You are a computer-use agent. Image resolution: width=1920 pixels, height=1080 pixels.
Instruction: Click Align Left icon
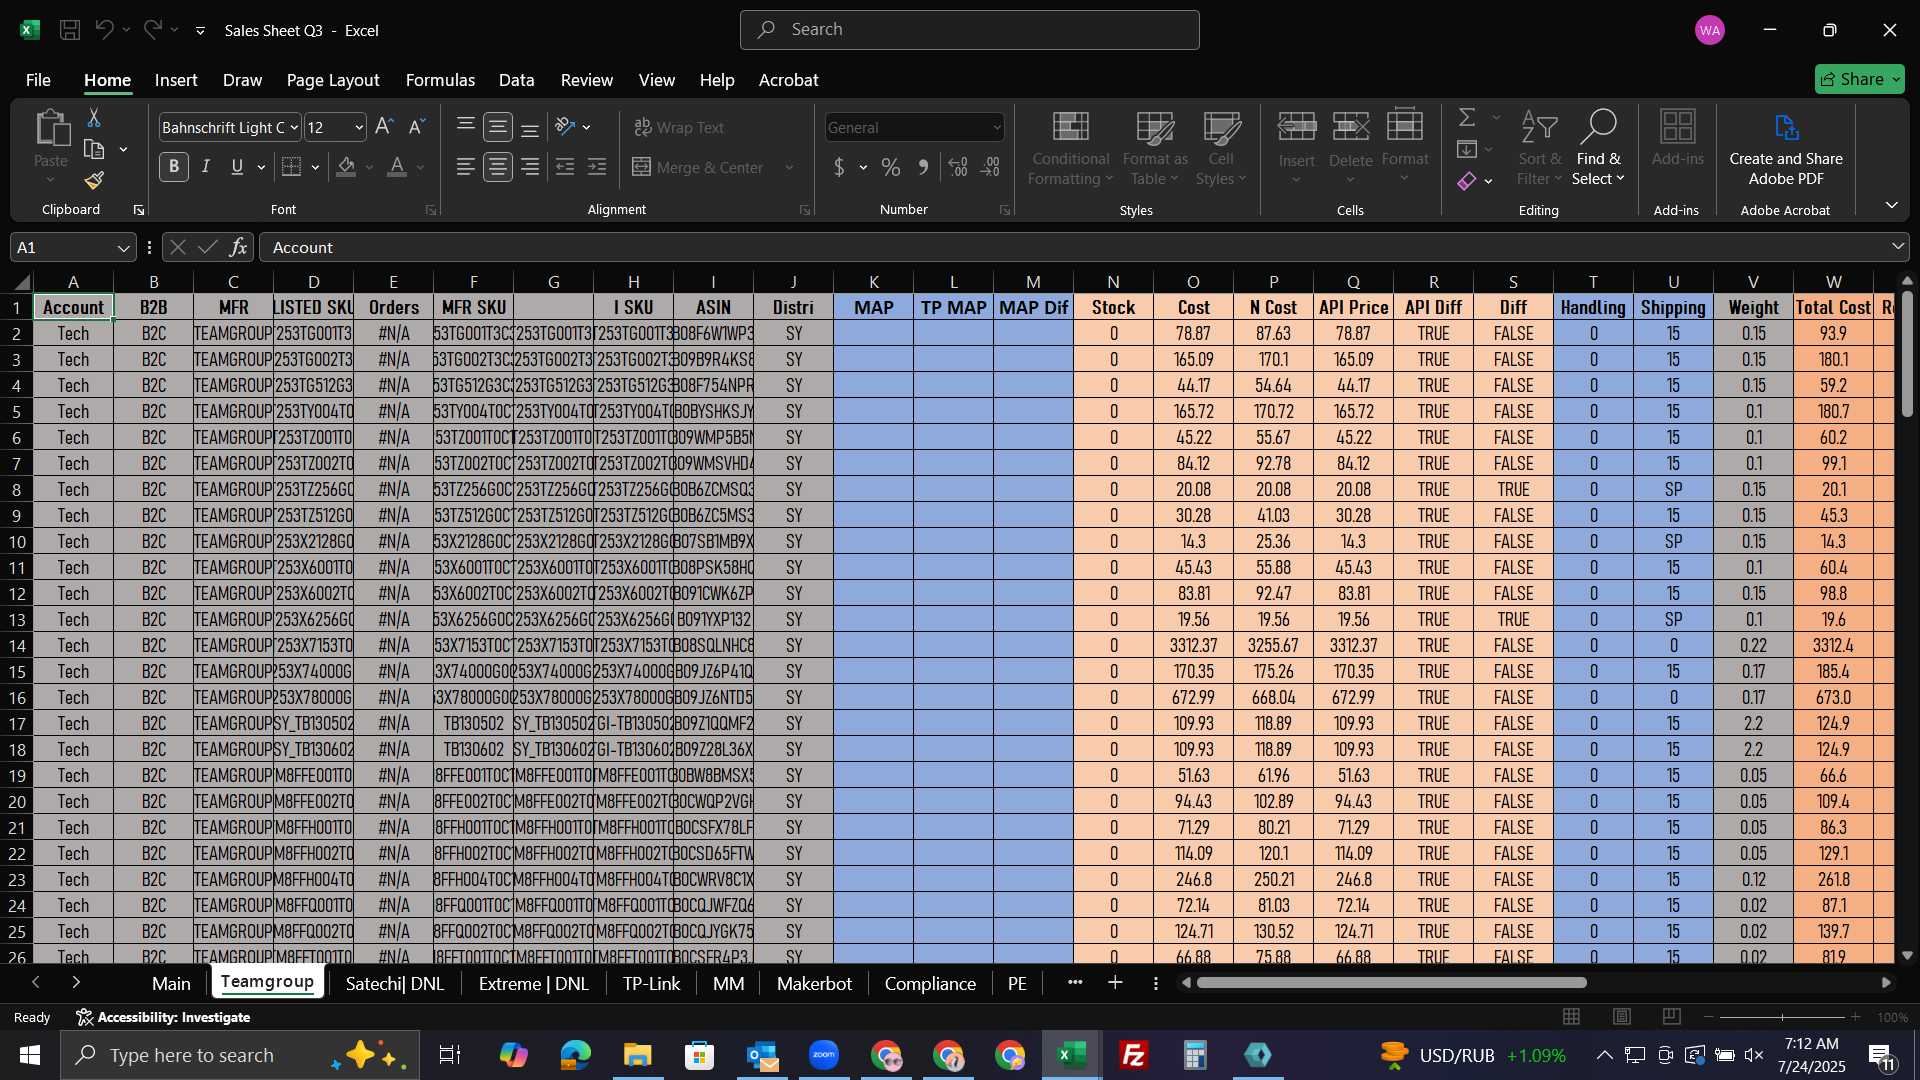(466, 167)
